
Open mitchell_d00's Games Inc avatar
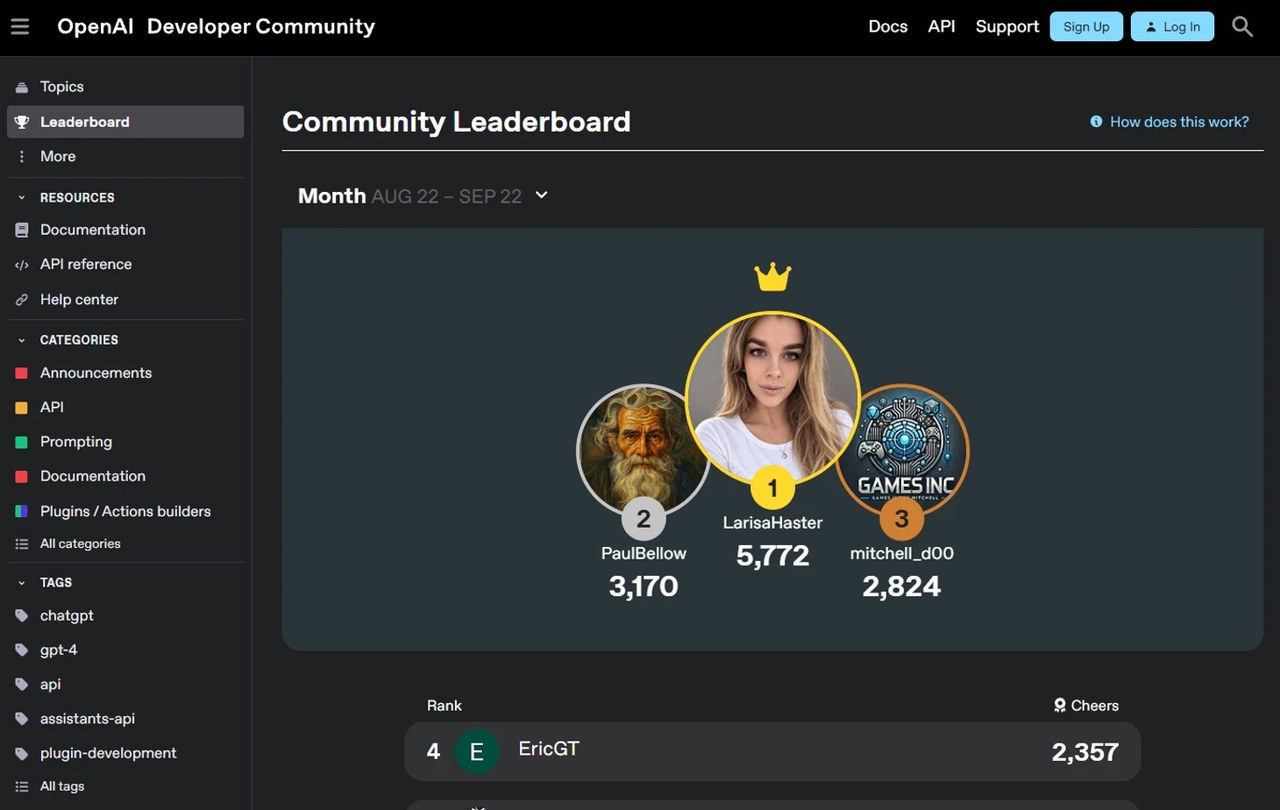[x=902, y=452]
